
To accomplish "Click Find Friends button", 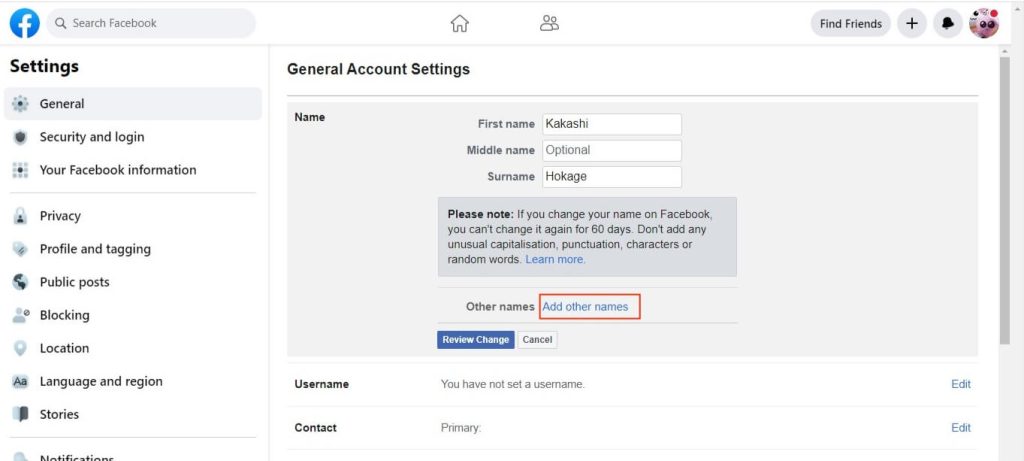I will (850, 24).
